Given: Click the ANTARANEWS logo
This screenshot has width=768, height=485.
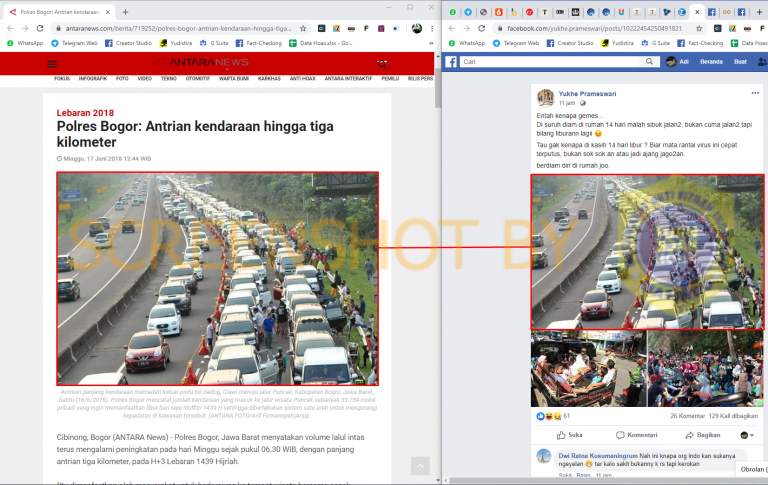Looking at the screenshot, I should point(201,63).
